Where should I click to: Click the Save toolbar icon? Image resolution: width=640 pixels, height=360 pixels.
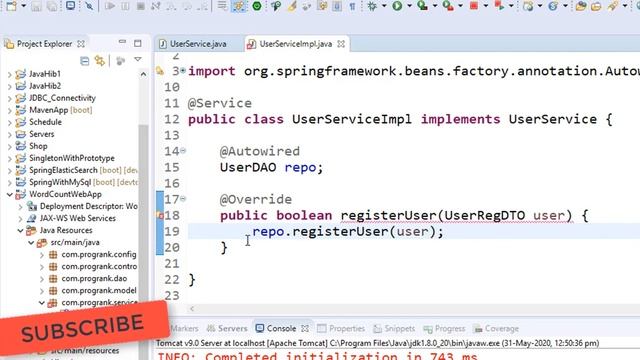pyautogui.click(x=36, y=6)
